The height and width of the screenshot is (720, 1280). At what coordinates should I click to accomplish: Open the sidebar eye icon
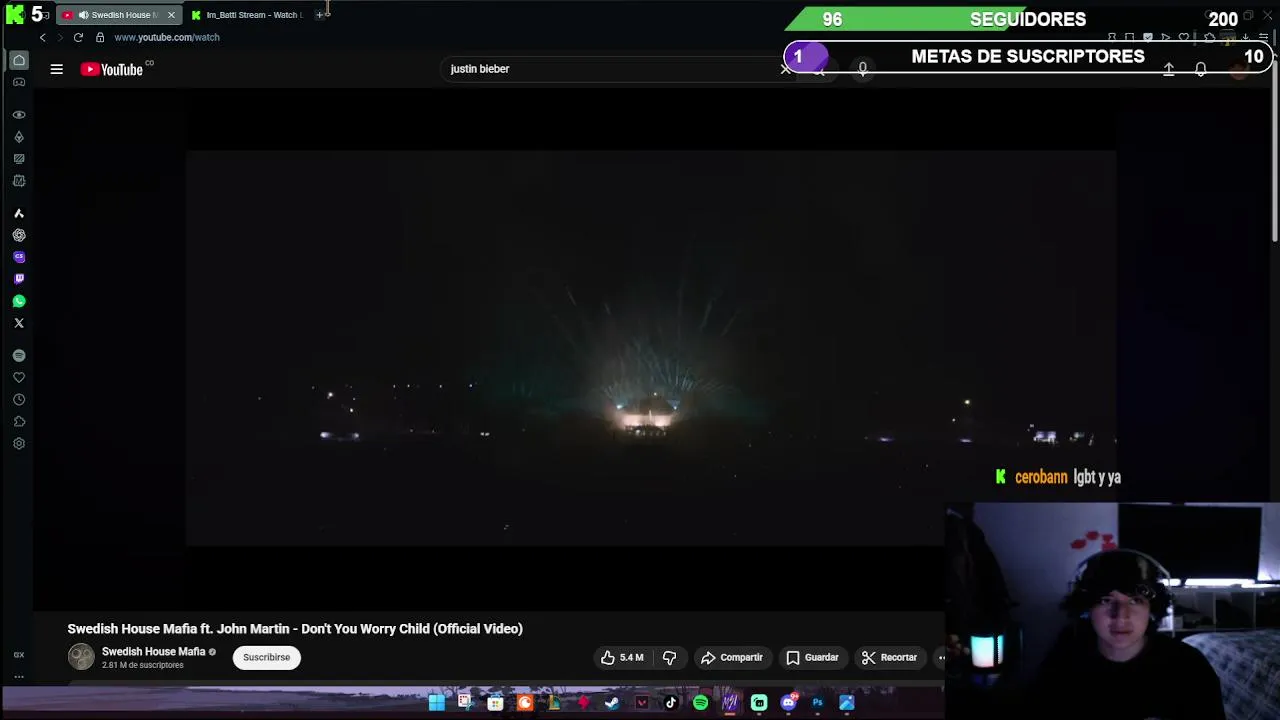click(x=19, y=115)
